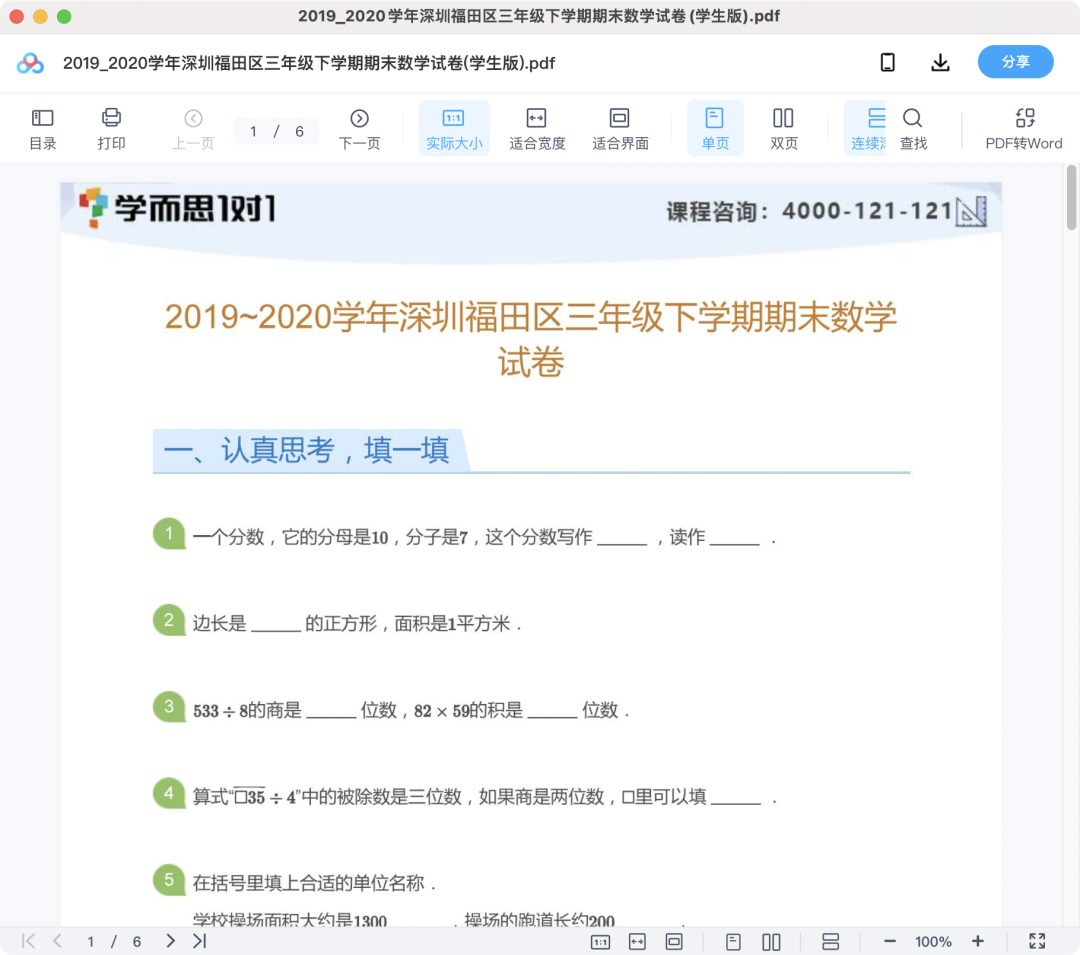
Task: Go to previous page in bottom bar
Action: click(x=58, y=941)
